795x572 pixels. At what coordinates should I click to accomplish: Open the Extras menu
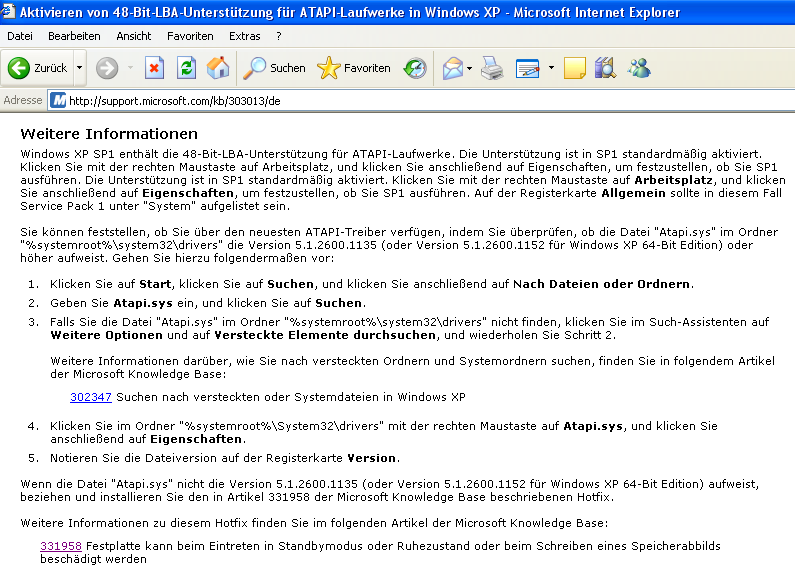244,36
